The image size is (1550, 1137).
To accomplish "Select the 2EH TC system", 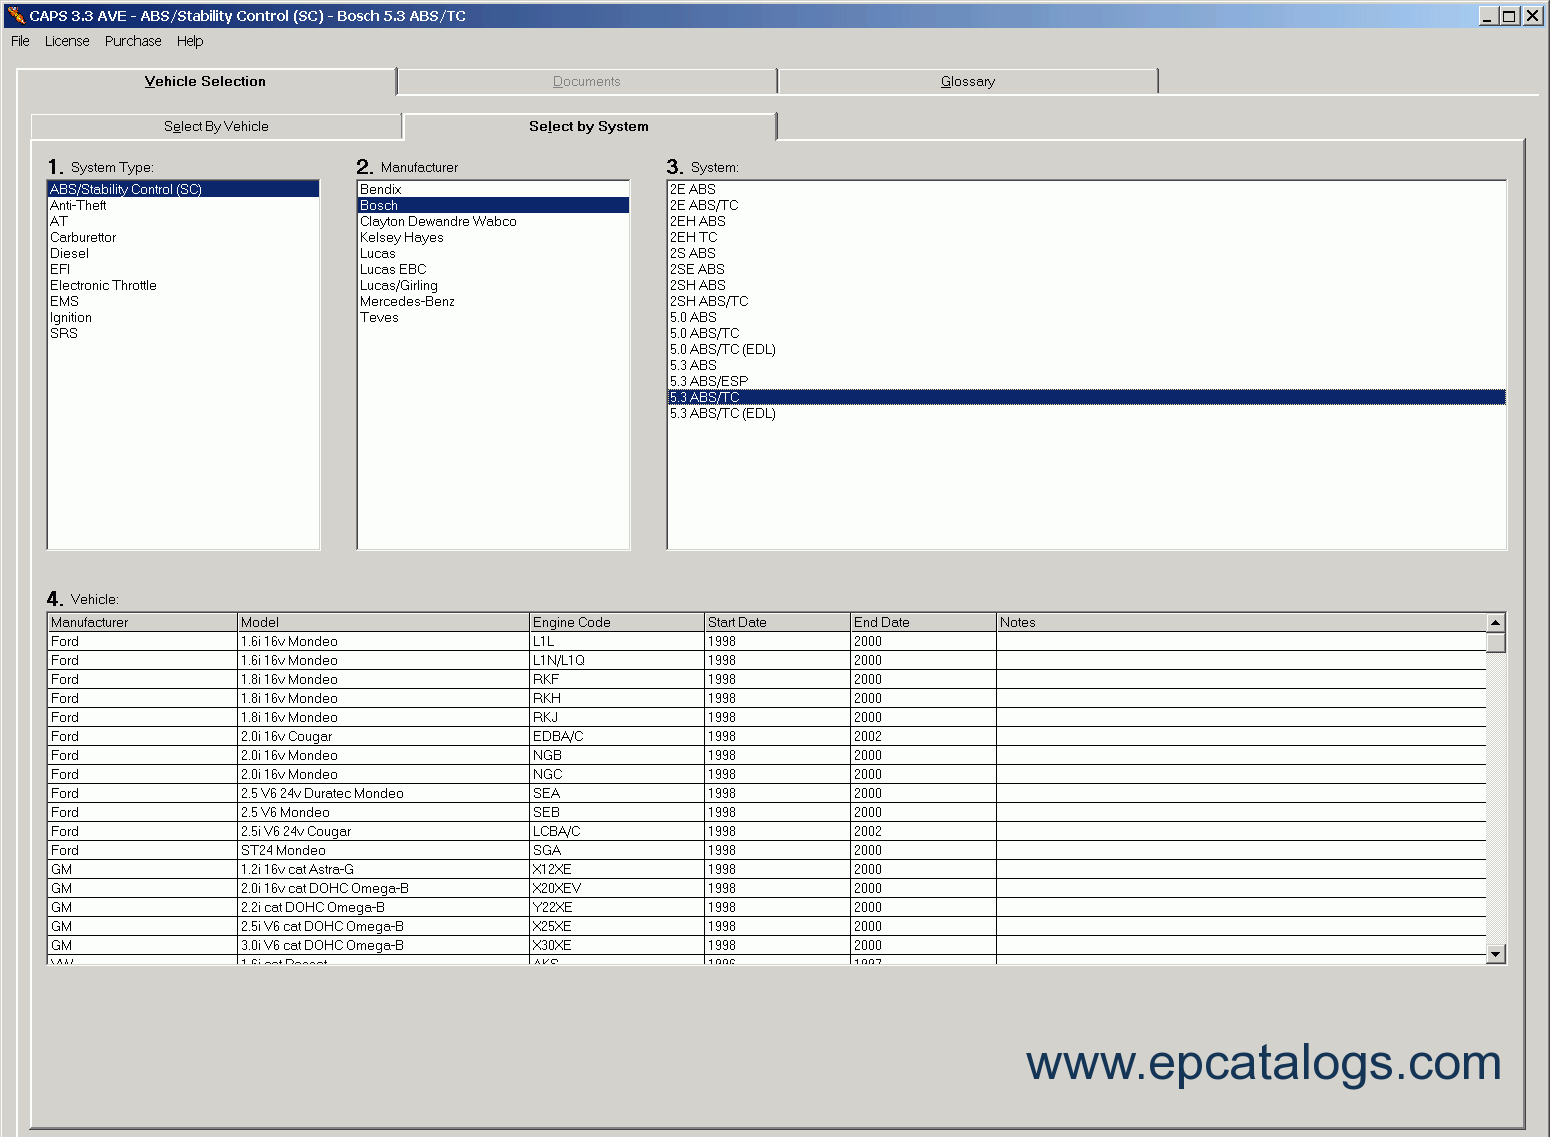I will point(1087,237).
